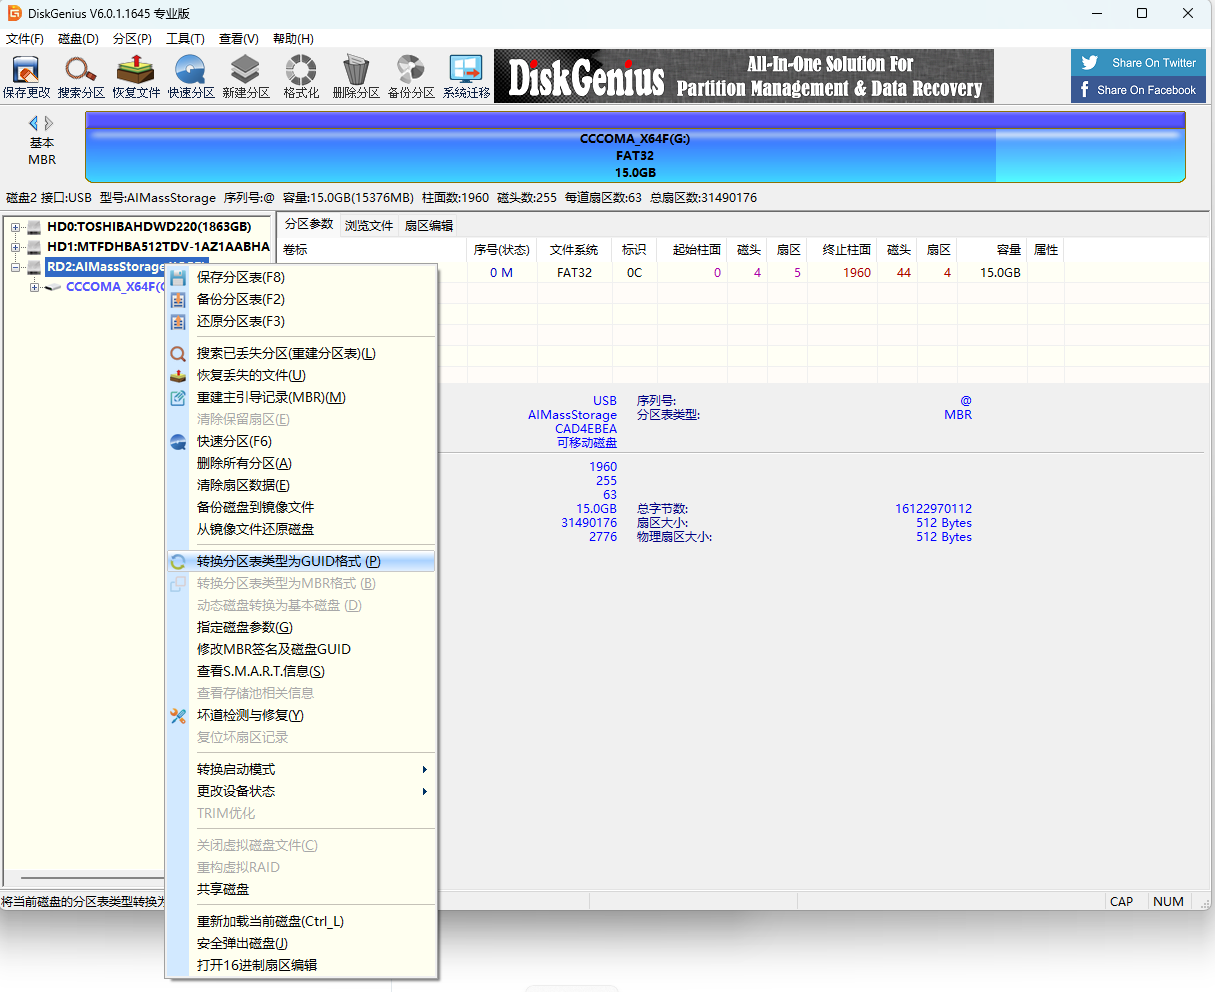The height and width of the screenshot is (992, 1215).
Task: Choose 还原分区表(F3) from context menu
Action: click(301, 321)
